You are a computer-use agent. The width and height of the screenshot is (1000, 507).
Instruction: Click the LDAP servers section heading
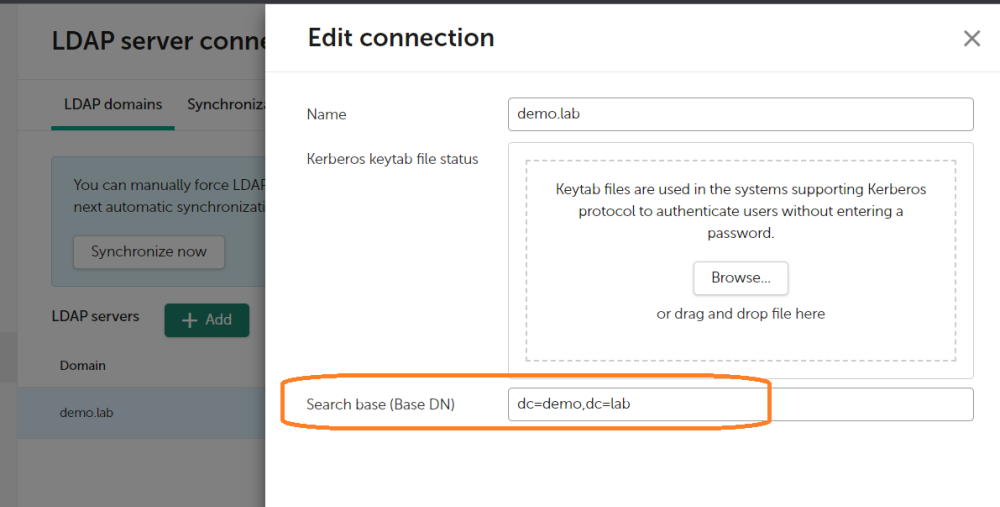[95, 316]
